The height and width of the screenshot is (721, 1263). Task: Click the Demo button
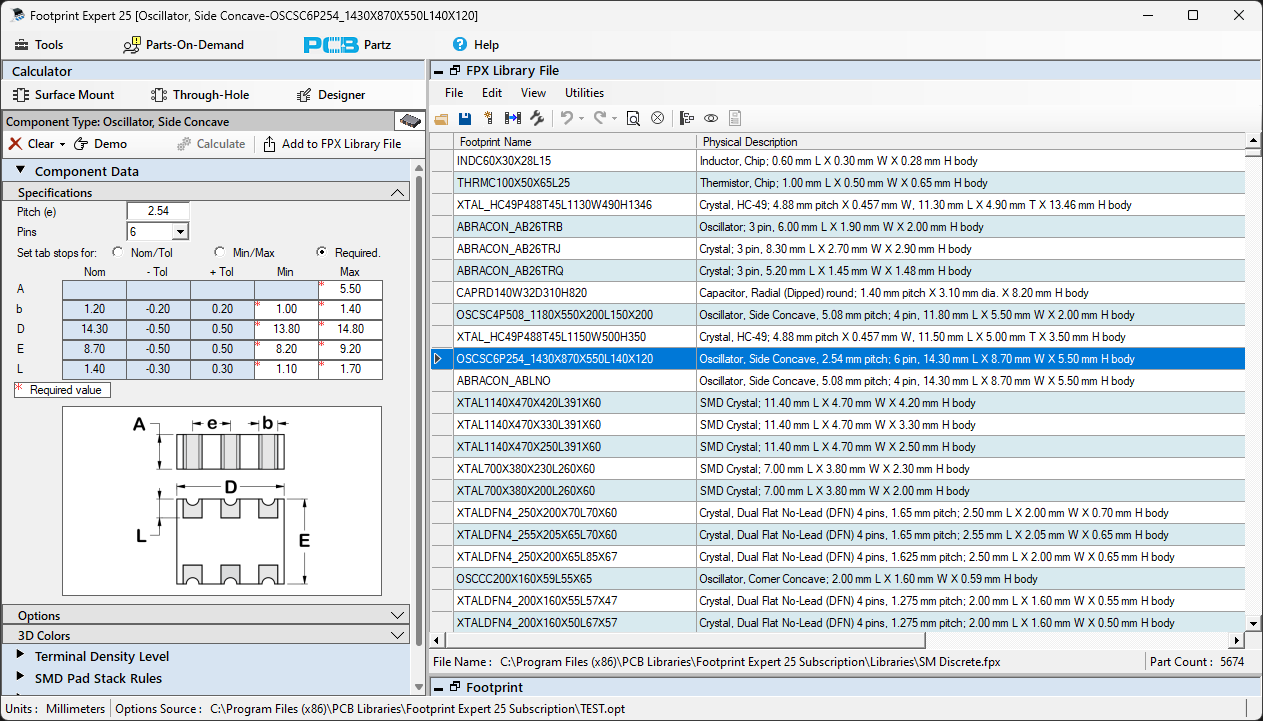101,144
